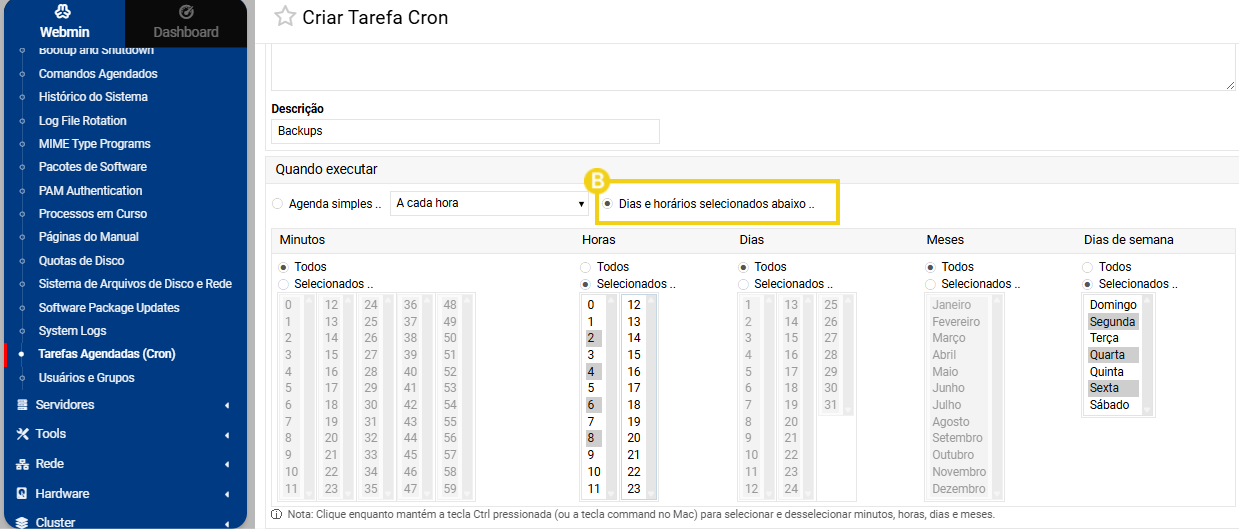Select the Agenda simples radio button
This screenshot has height=529, width=1239.
click(x=278, y=203)
